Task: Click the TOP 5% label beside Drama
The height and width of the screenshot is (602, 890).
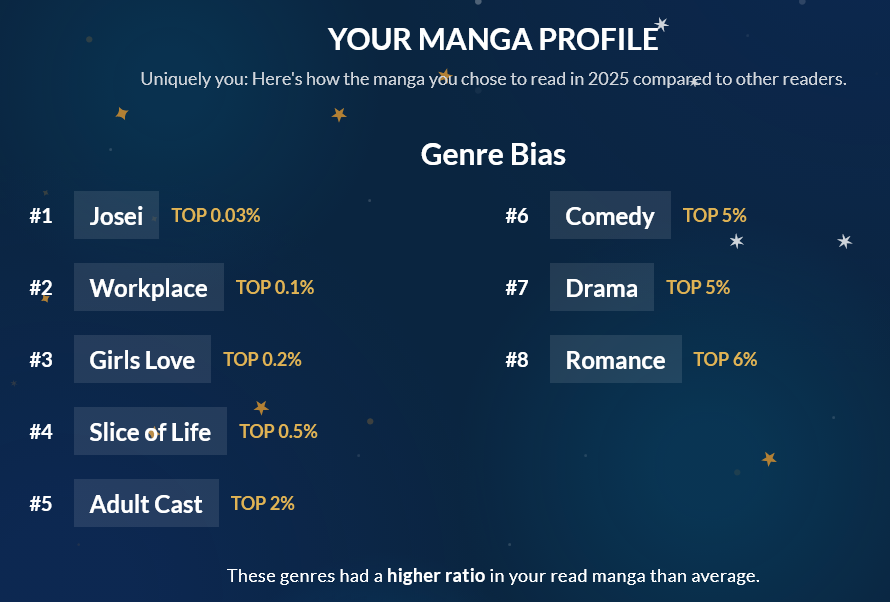Action: click(x=698, y=287)
